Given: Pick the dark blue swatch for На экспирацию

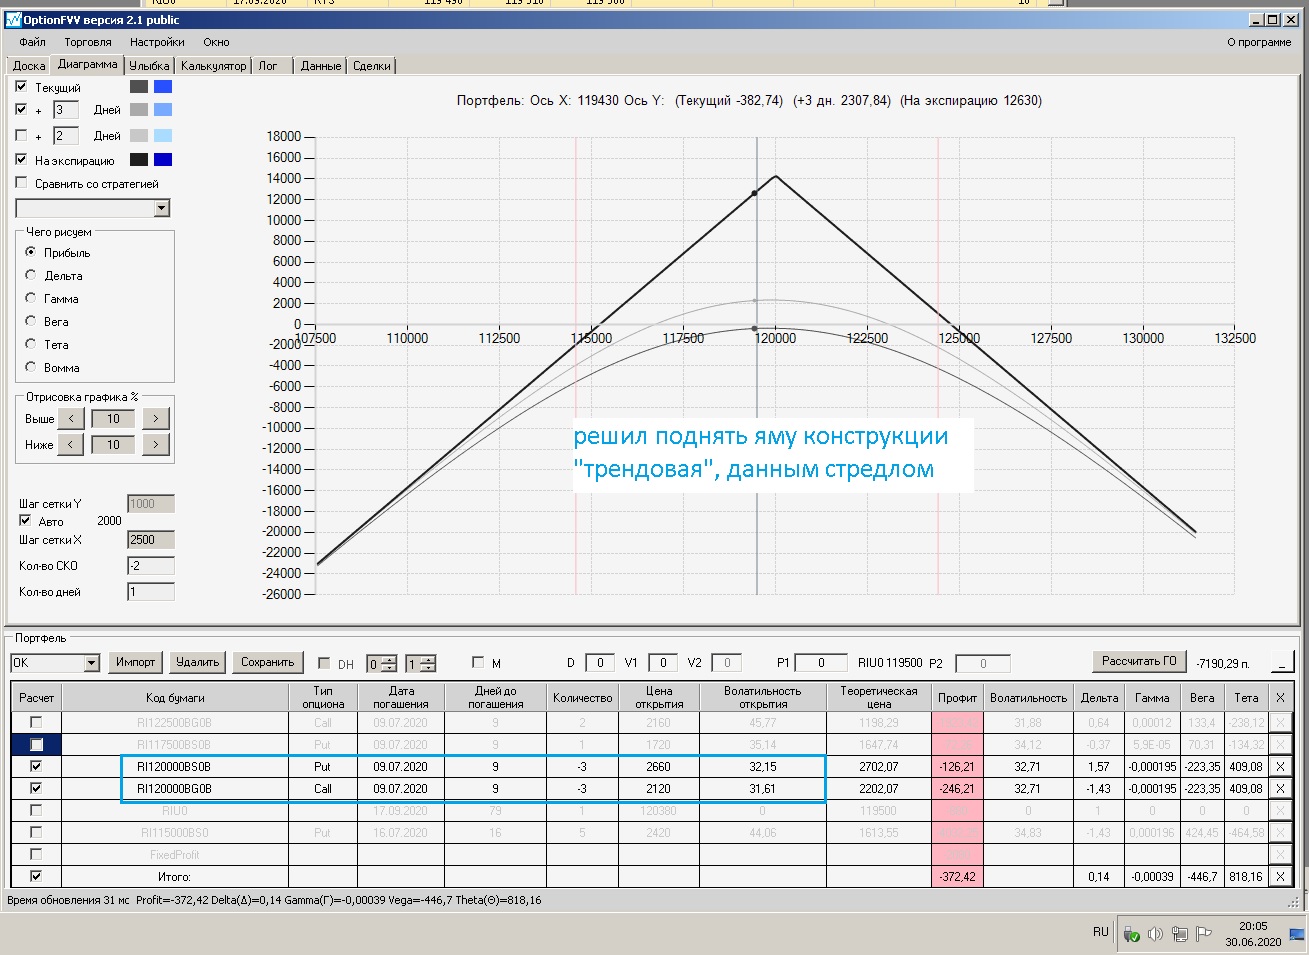Looking at the screenshot, I should click(163, 160).
